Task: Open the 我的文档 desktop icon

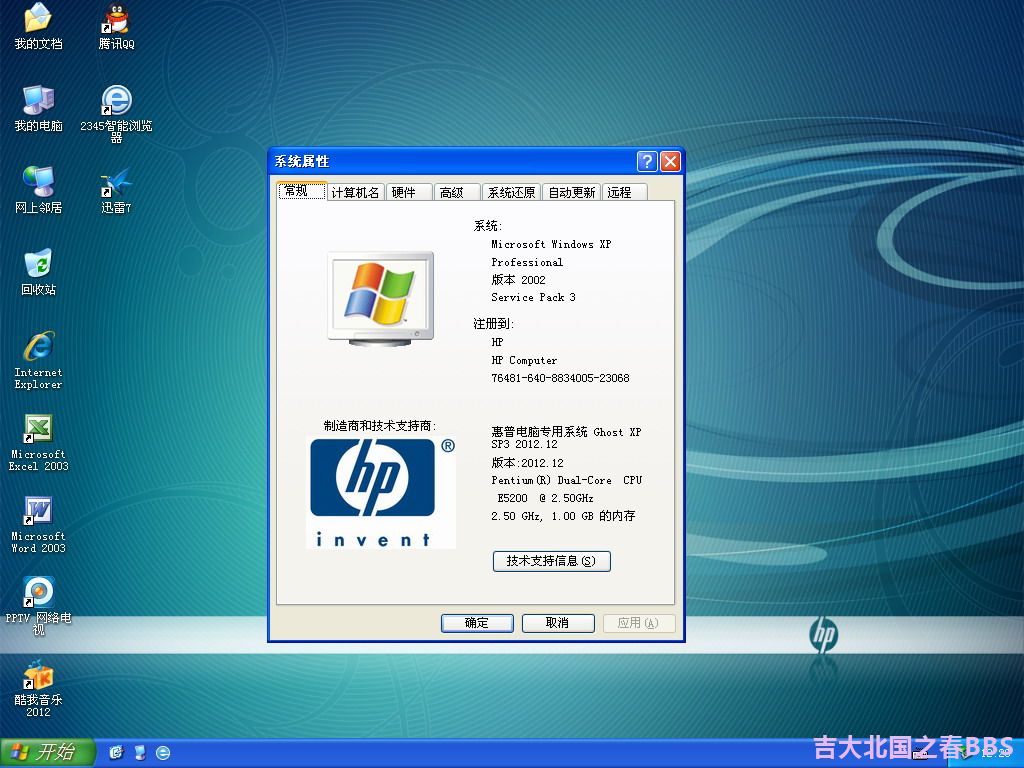Action: (39, 26)
